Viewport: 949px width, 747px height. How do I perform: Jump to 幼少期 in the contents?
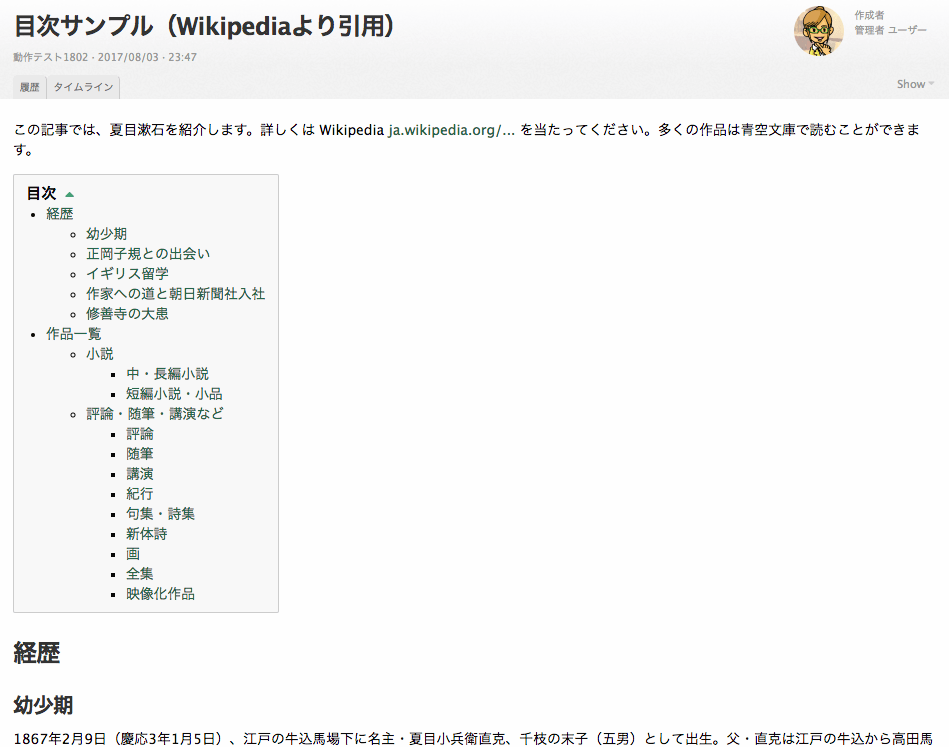[107, 234]
